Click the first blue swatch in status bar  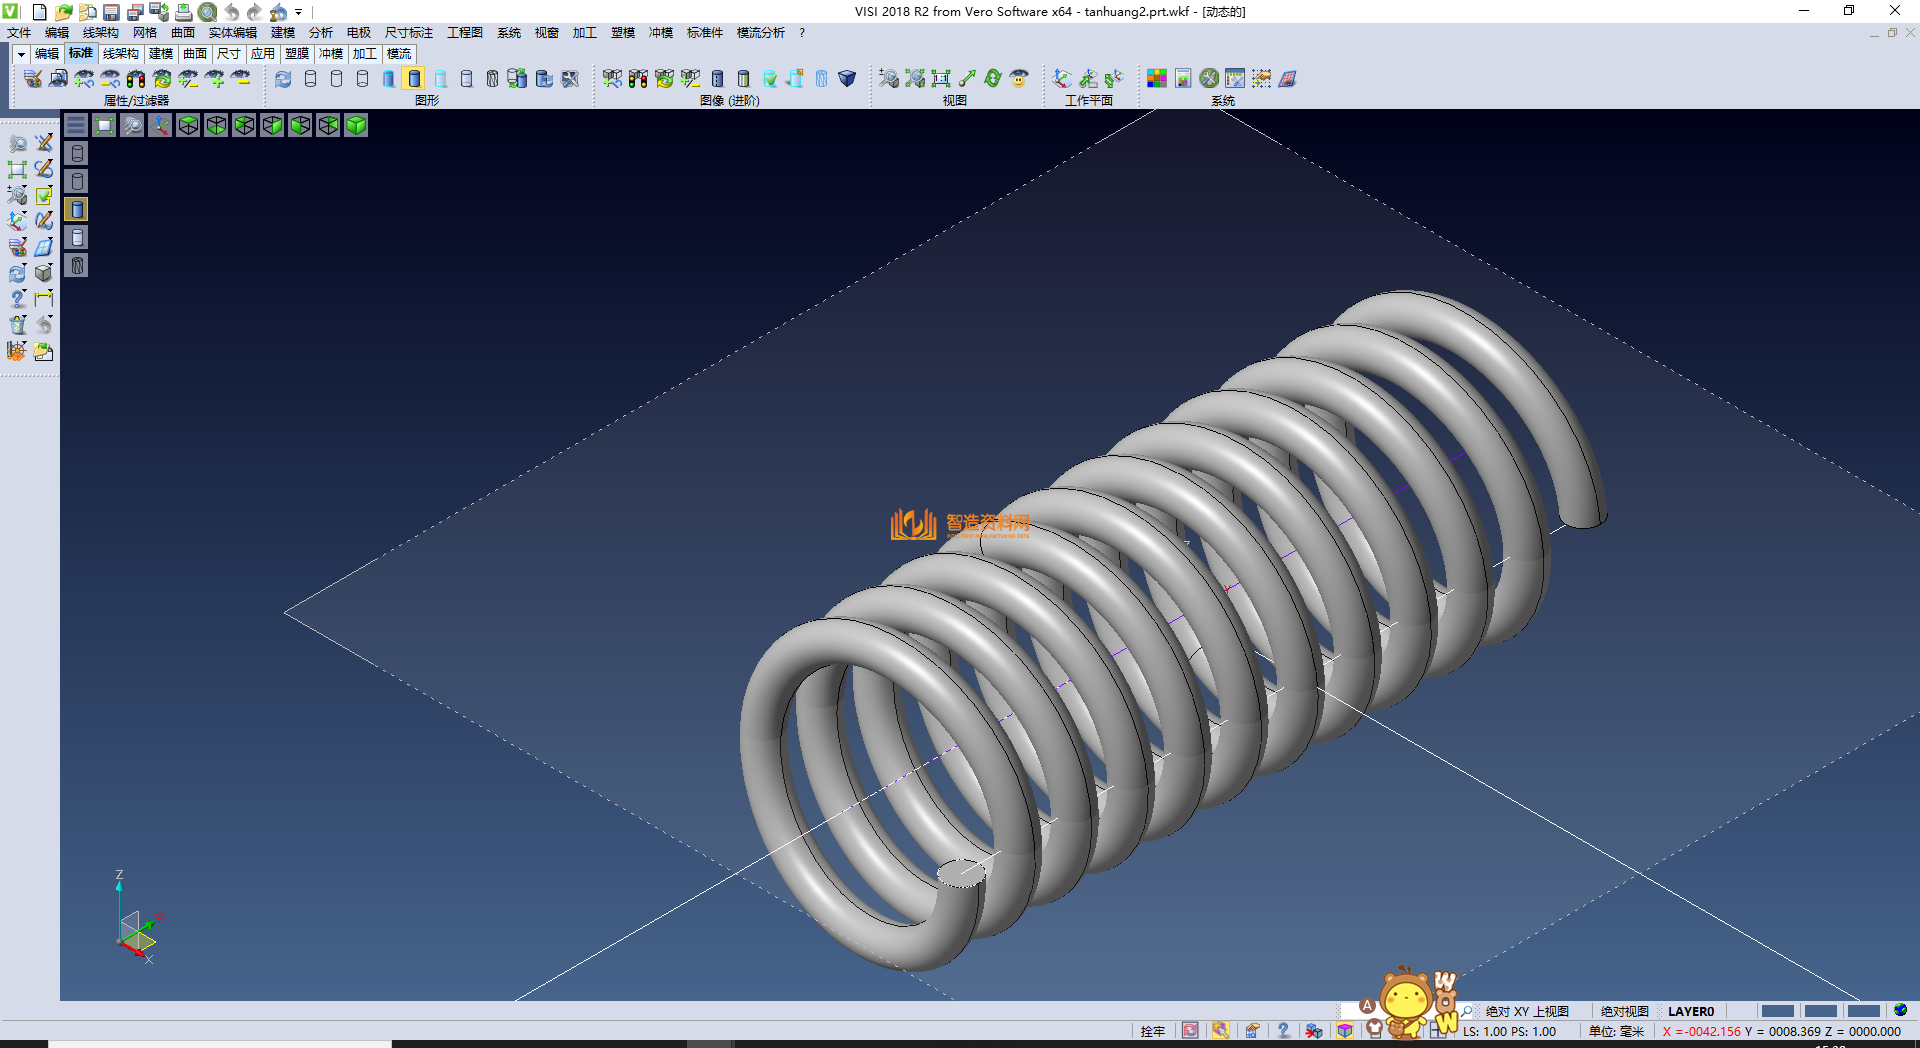tap(1777, 1011)
